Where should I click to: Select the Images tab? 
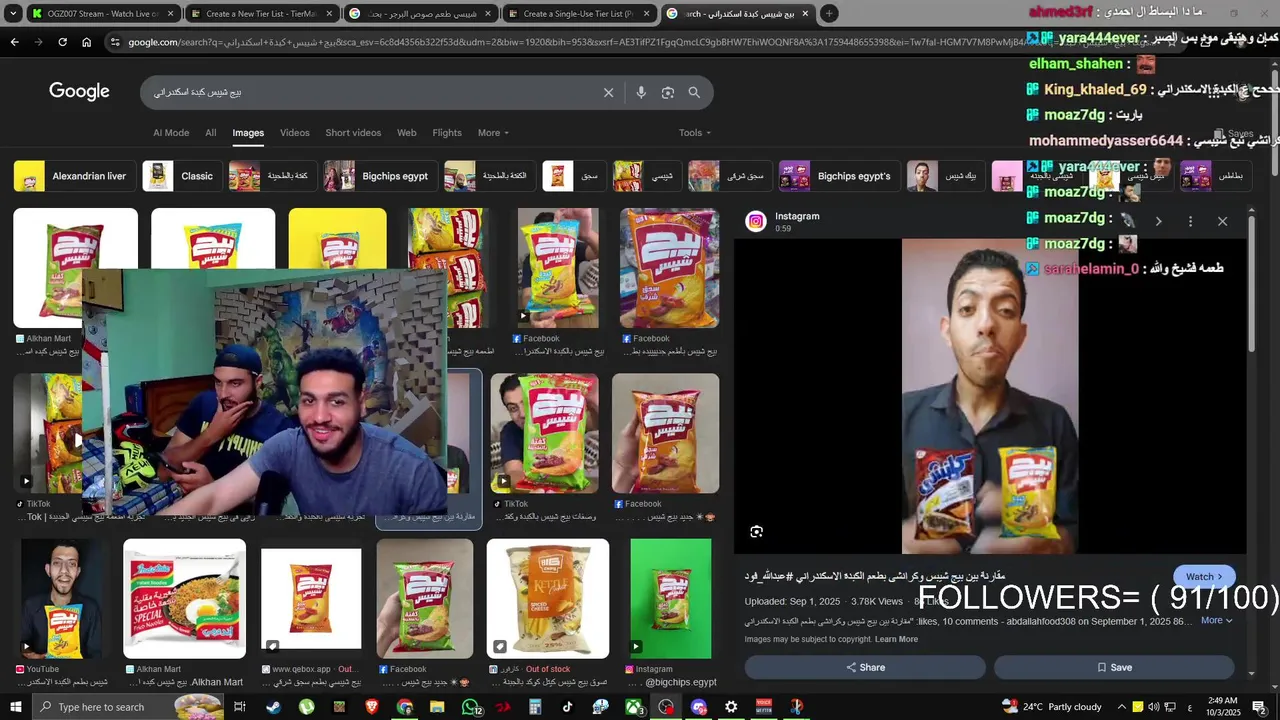coord(248,132)
